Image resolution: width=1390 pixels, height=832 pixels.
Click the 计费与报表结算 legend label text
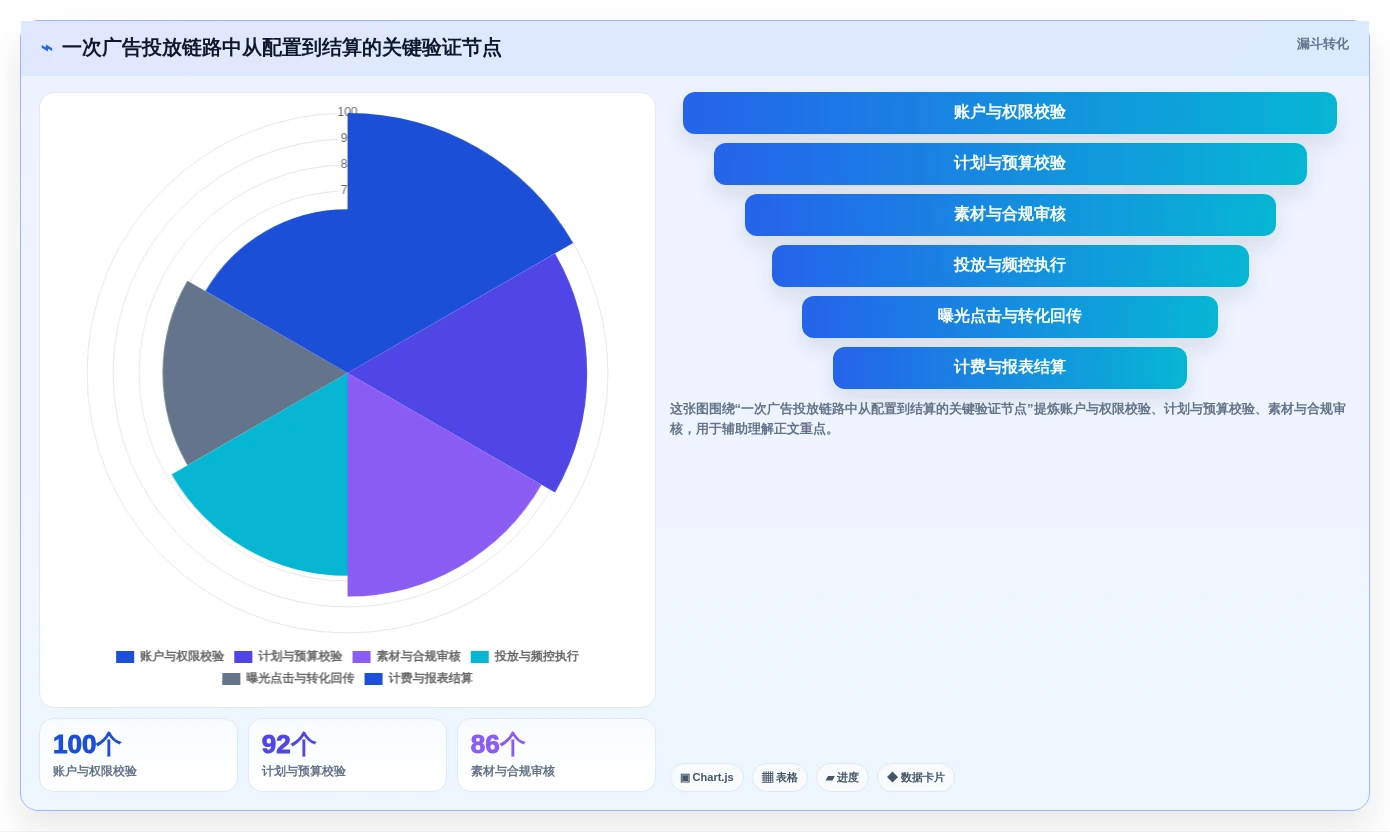coord(430,679)
